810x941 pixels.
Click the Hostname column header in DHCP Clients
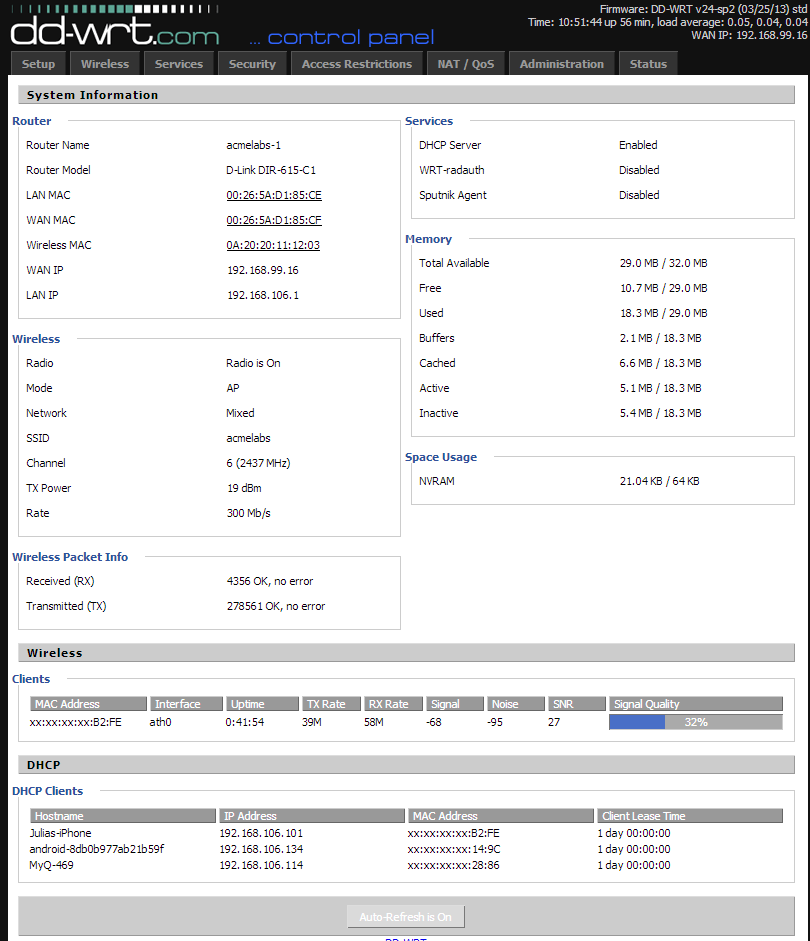[x=123, y=816]
